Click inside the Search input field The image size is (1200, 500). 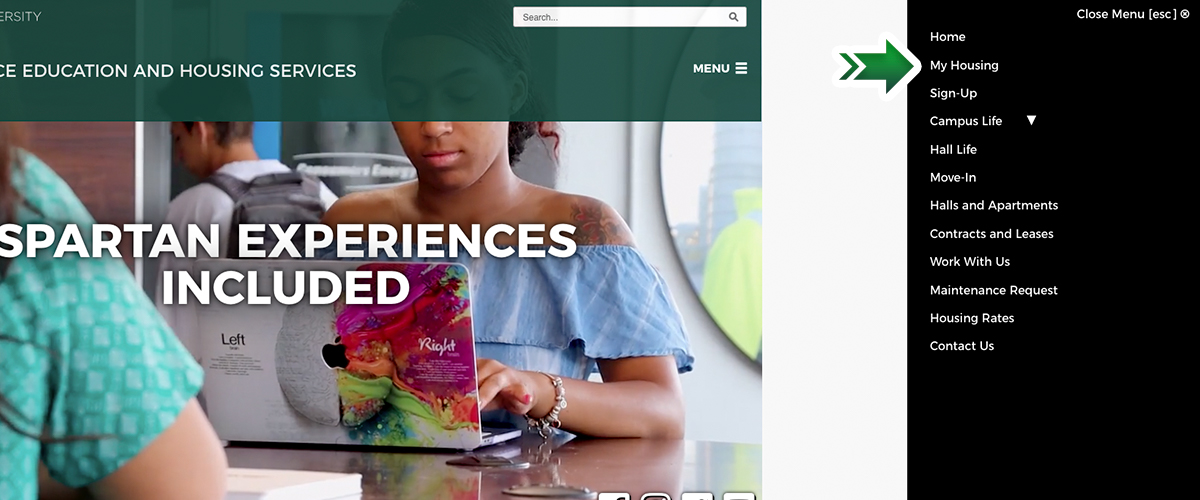(618, 17)
